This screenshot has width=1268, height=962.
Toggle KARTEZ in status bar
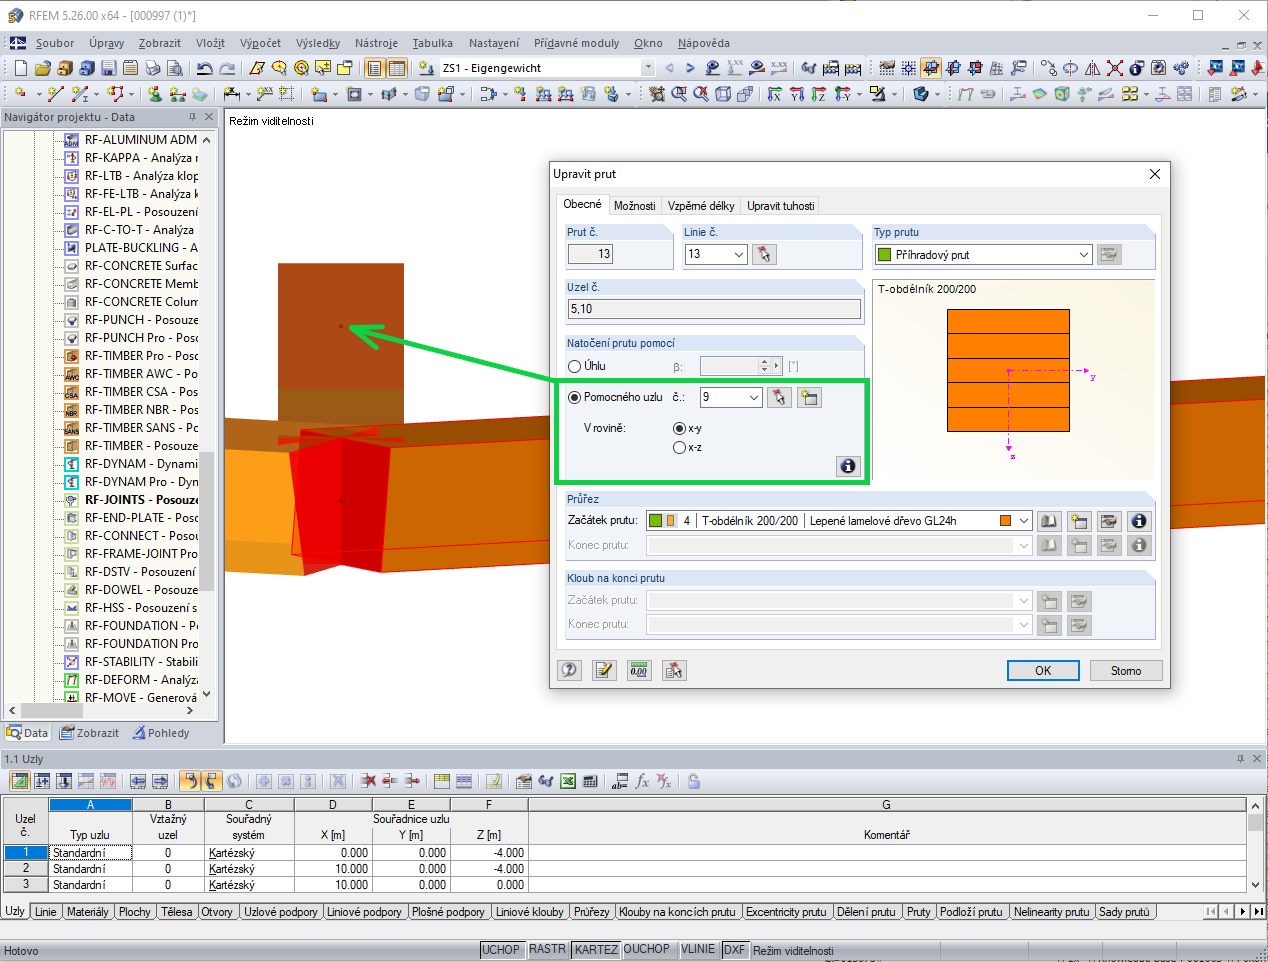(x=596, y=949)
